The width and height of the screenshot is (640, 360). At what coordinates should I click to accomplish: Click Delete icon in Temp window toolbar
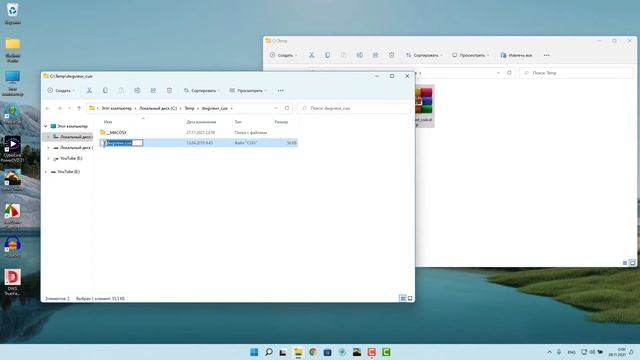click(391, 55)
